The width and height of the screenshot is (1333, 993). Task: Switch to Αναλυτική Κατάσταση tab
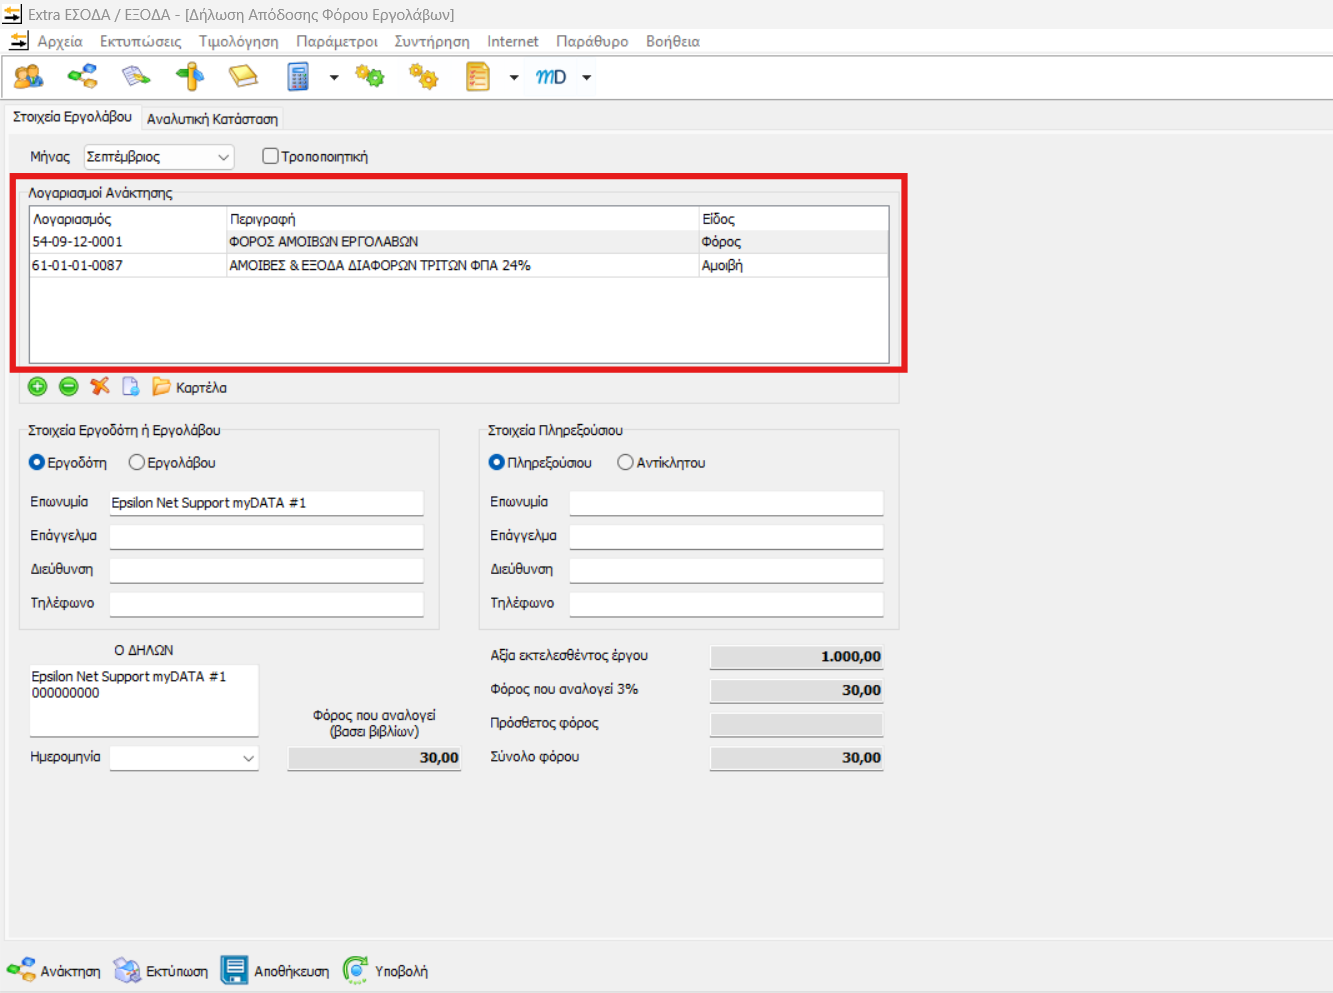[x=212, y=119]
